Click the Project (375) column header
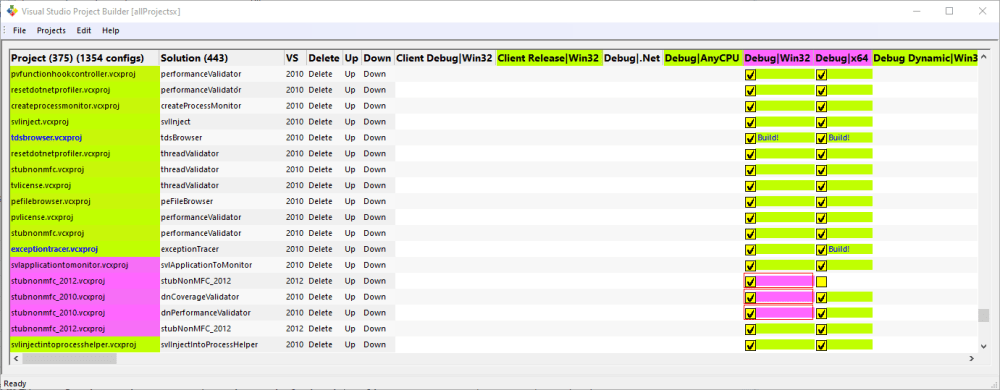Image resolution: width=1000 pixels, height=390 pixels. point(84,58)
